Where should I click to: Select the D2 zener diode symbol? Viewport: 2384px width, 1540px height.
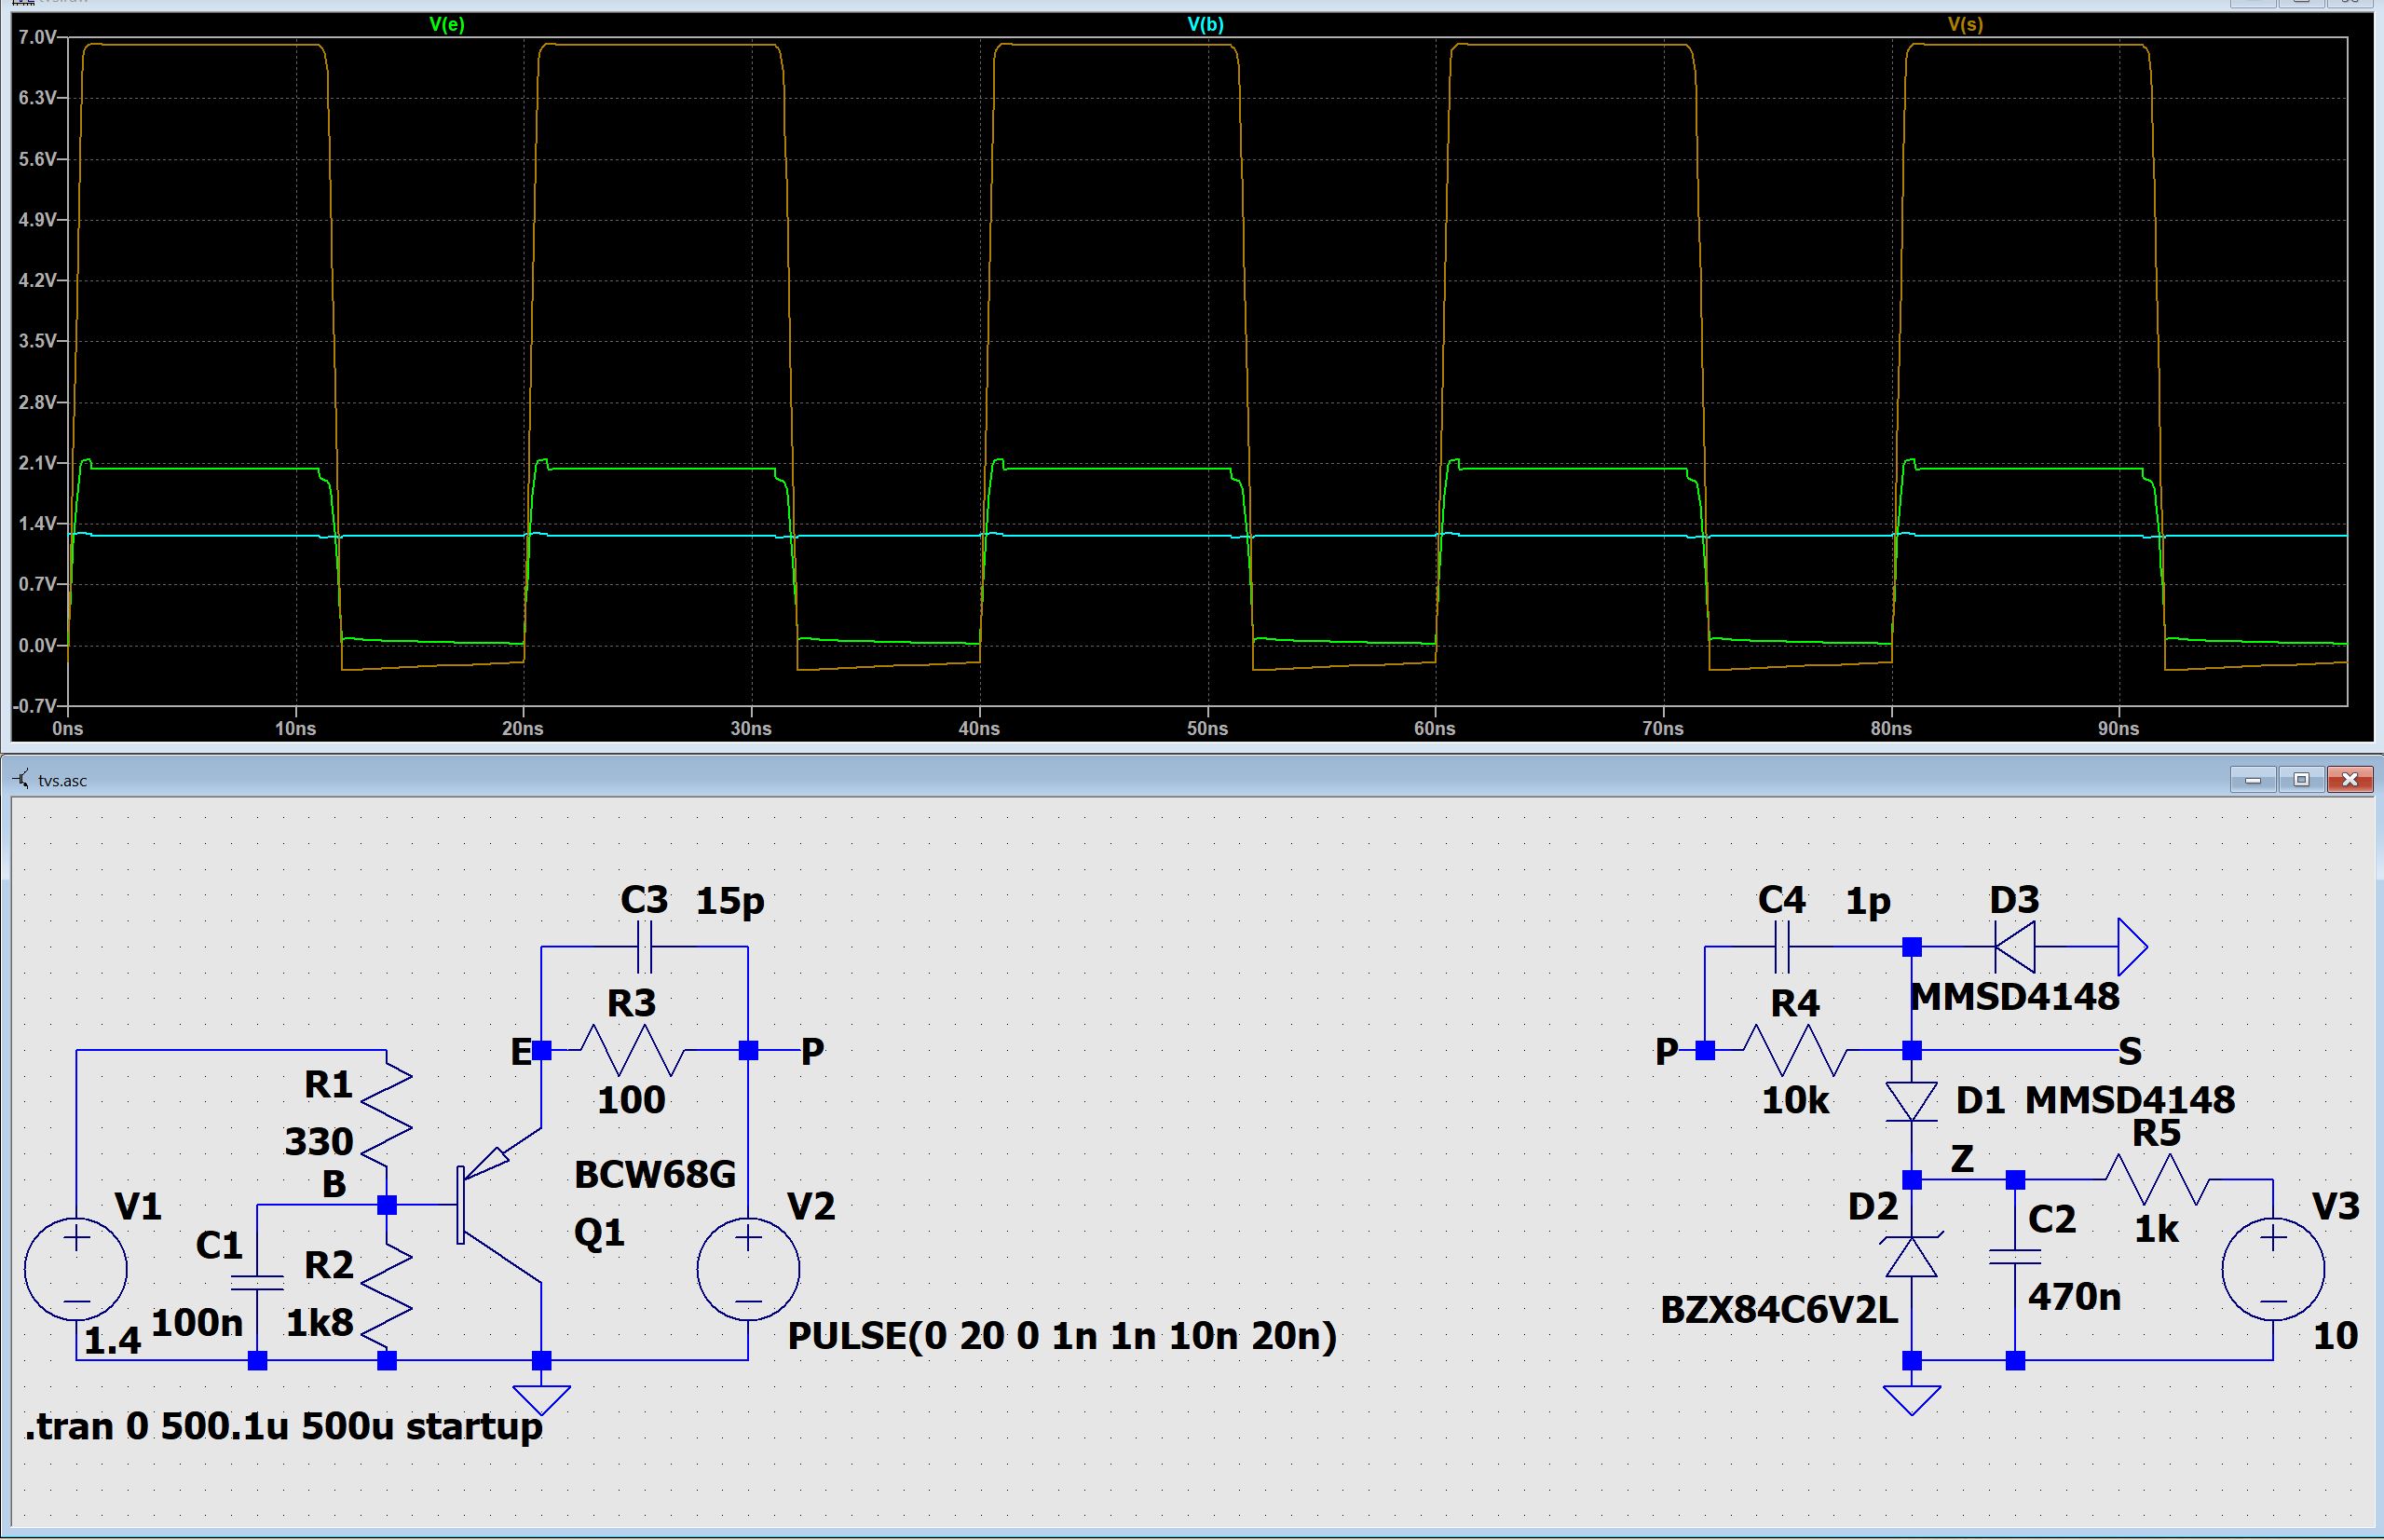[1911, 1256]
